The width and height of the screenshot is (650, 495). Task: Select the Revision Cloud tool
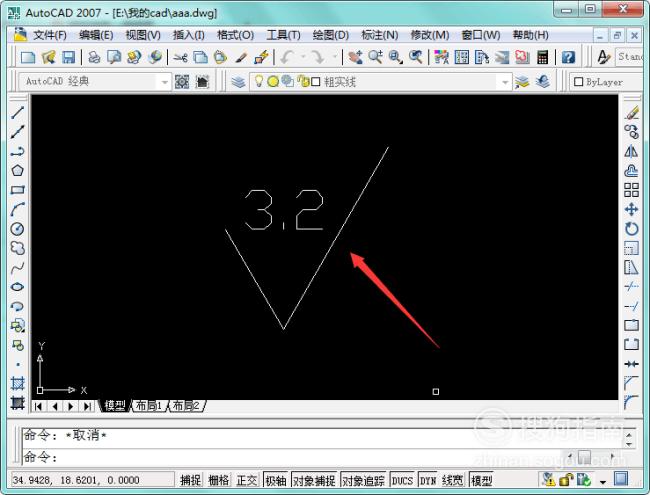tap(17, 248)
